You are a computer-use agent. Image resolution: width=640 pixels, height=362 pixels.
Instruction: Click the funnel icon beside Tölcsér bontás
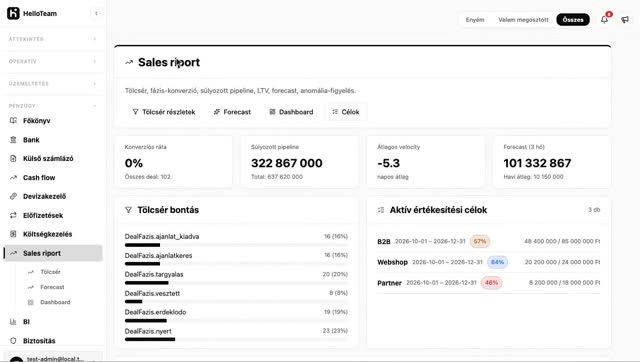[x=128, y=210]
